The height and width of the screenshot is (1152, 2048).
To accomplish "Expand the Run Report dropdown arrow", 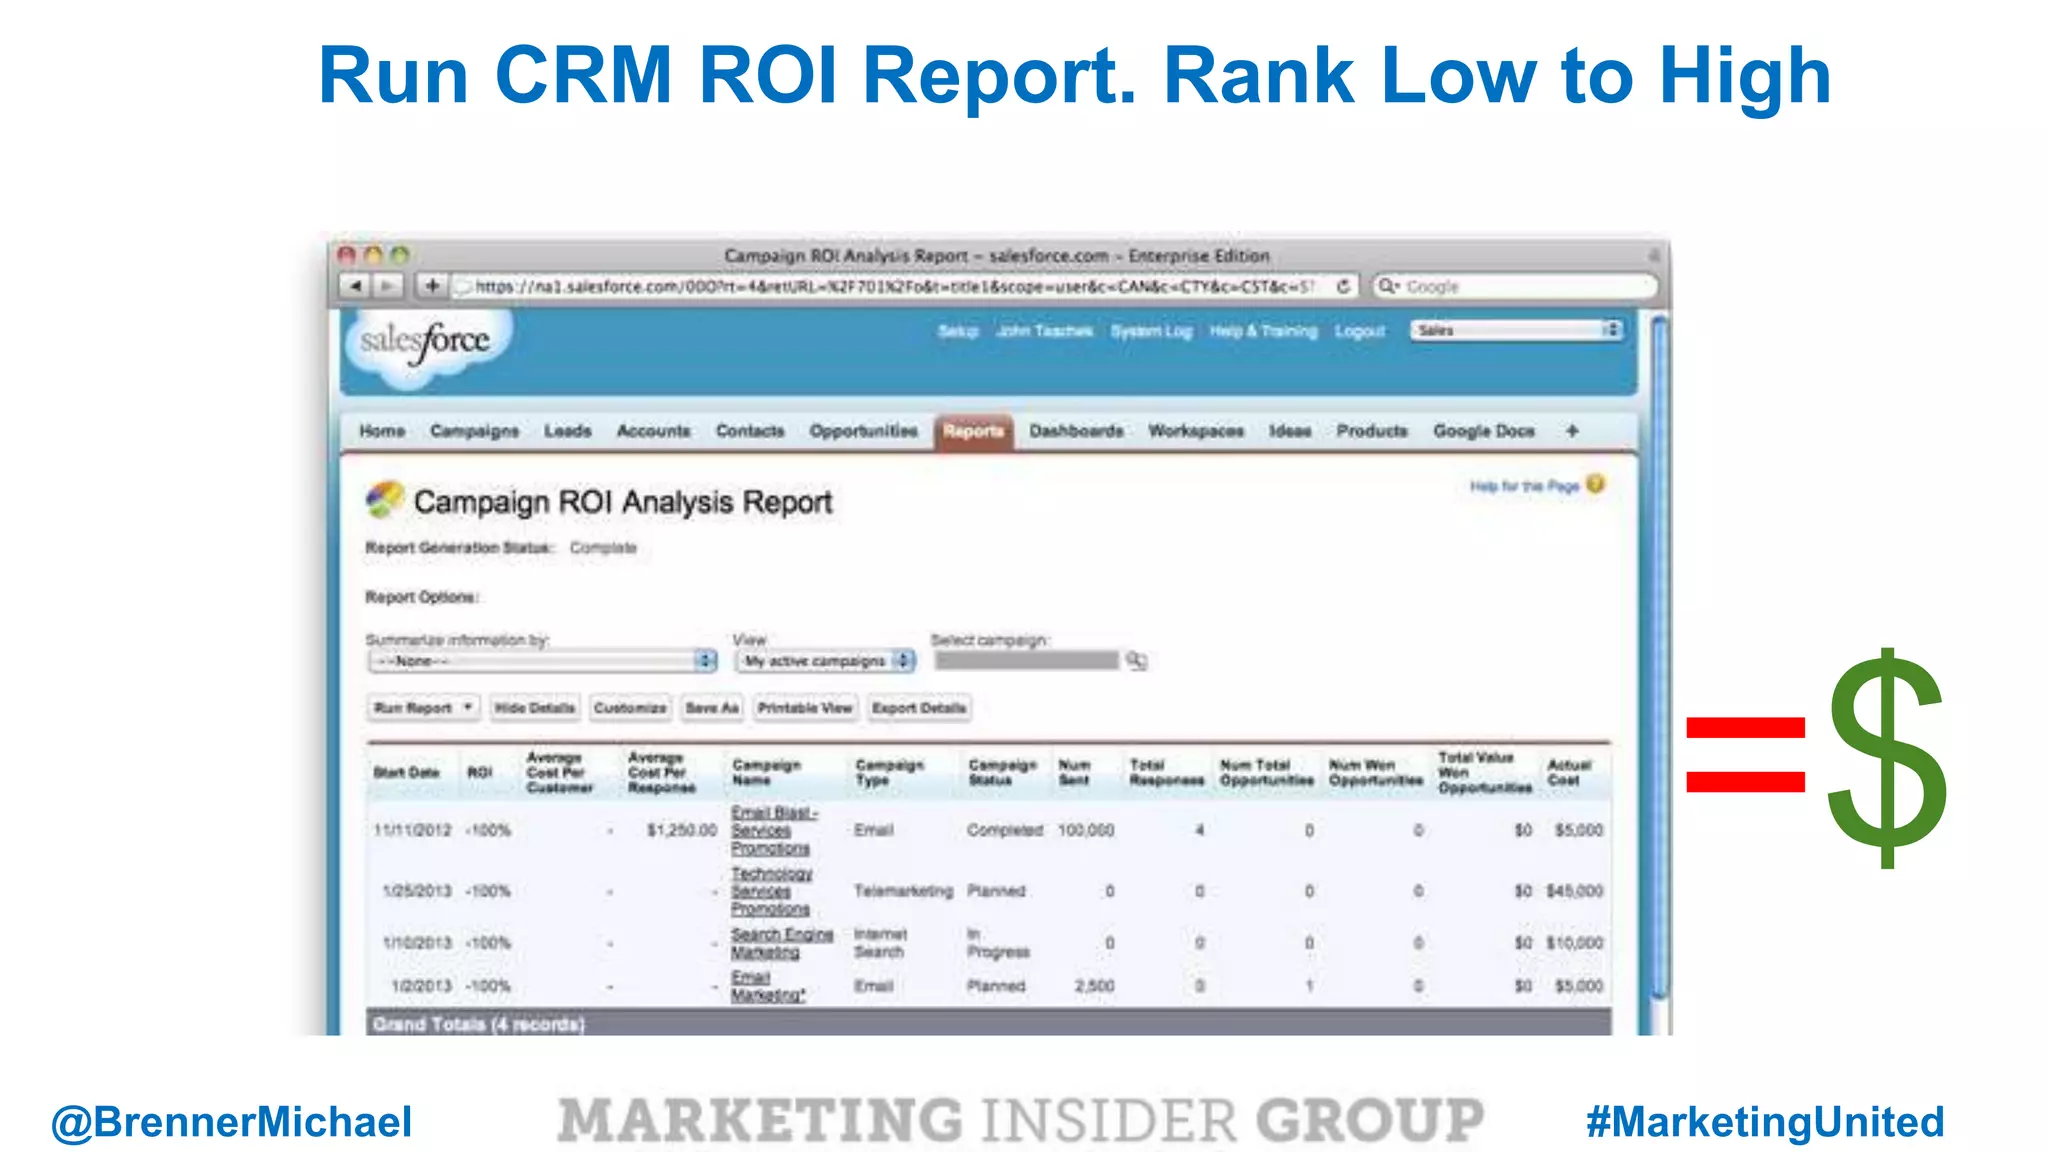I will tap(467, 707).
